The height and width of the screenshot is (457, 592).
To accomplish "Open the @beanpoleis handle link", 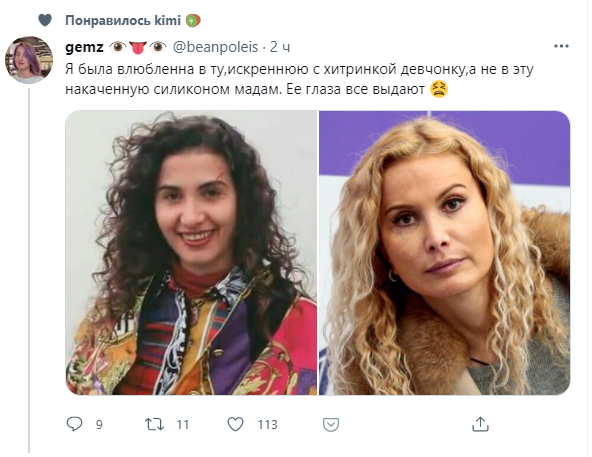I will (215, 47).
